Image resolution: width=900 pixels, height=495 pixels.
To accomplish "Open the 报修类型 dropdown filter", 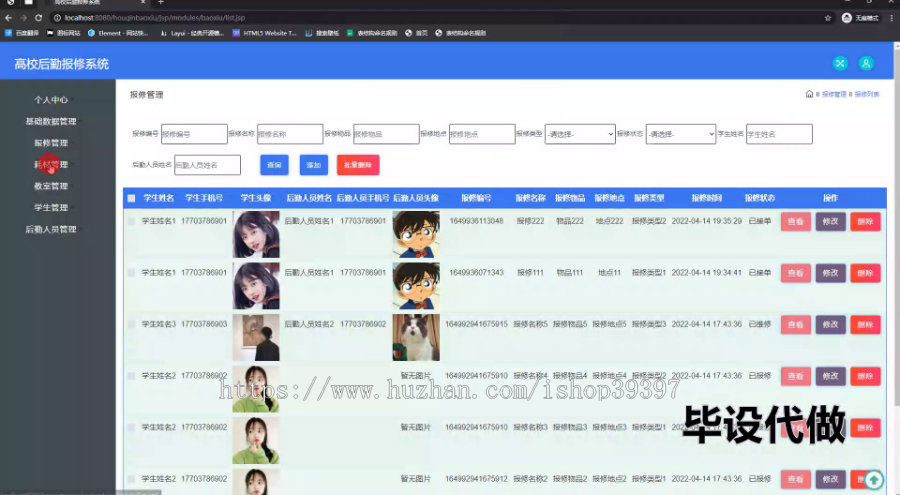I will click(580, 134).
